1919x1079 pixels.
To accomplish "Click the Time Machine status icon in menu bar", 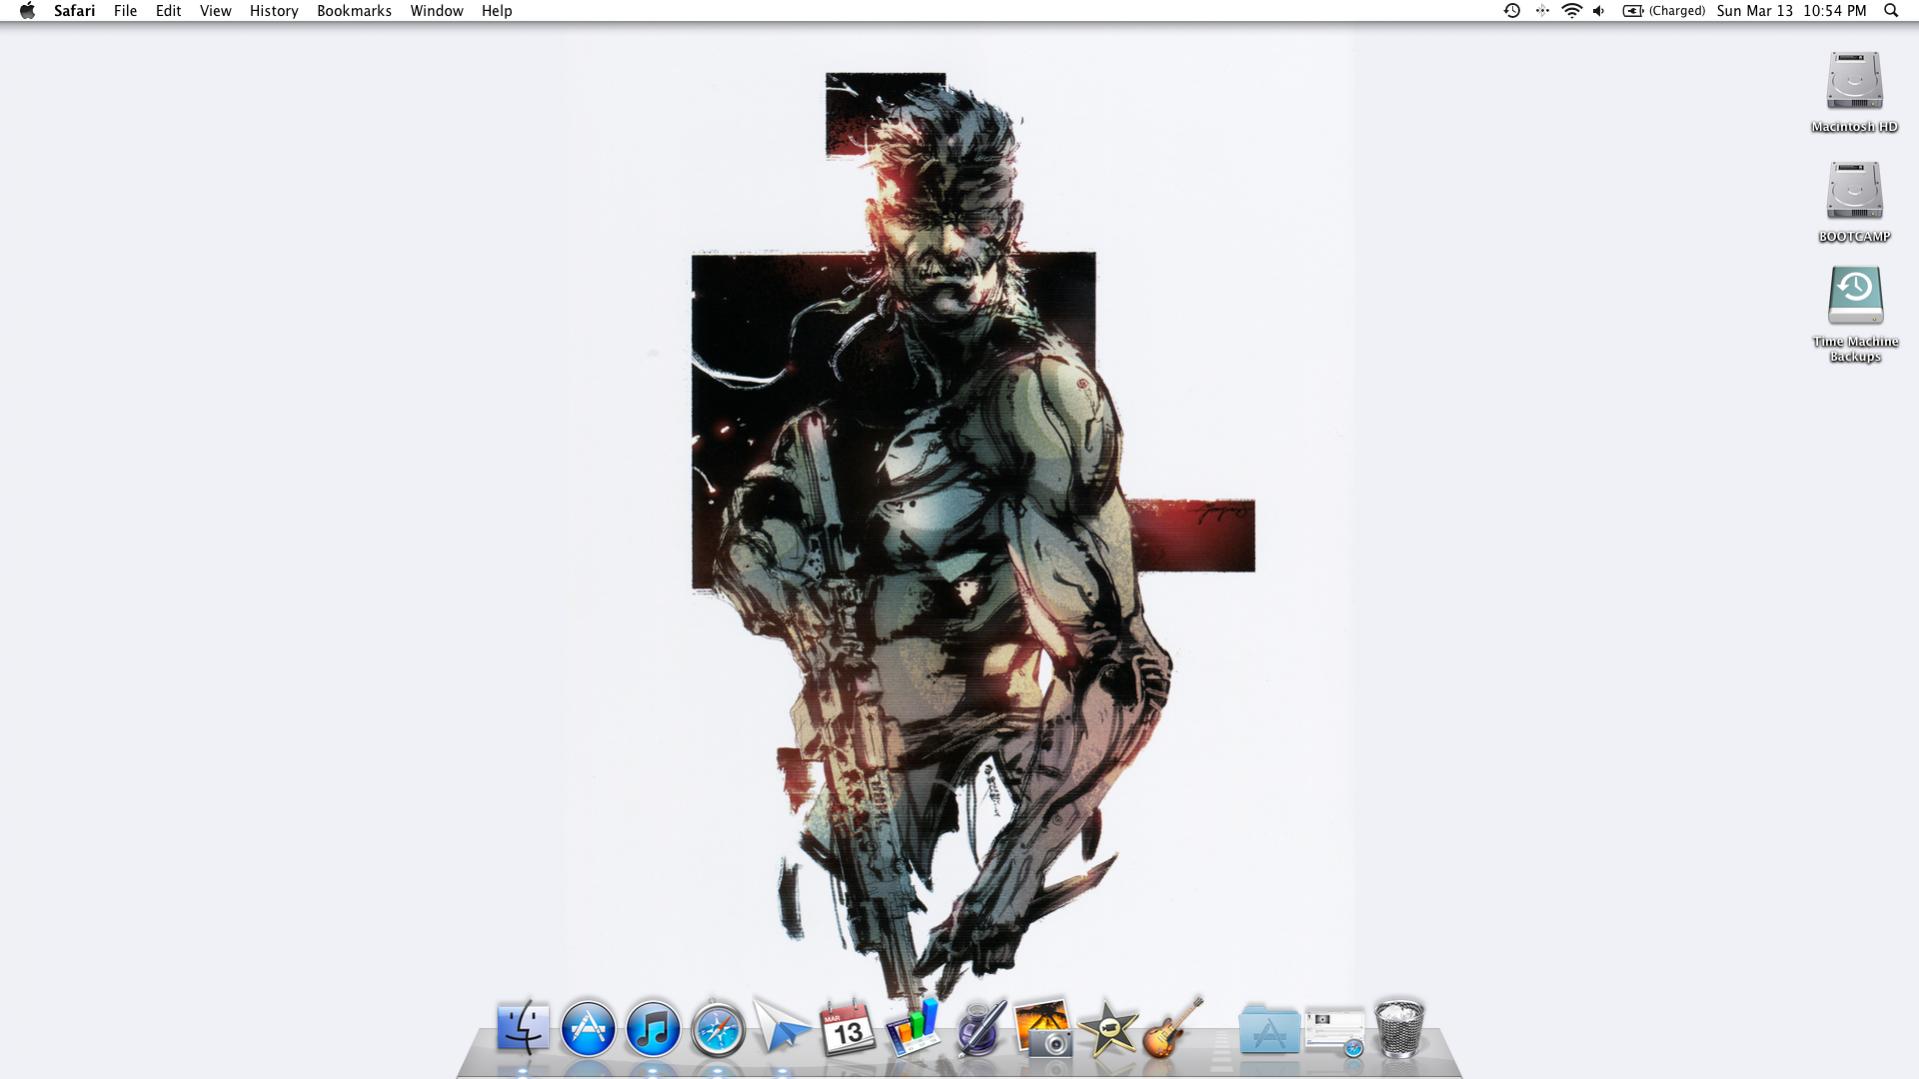I will coord(1512,11).
